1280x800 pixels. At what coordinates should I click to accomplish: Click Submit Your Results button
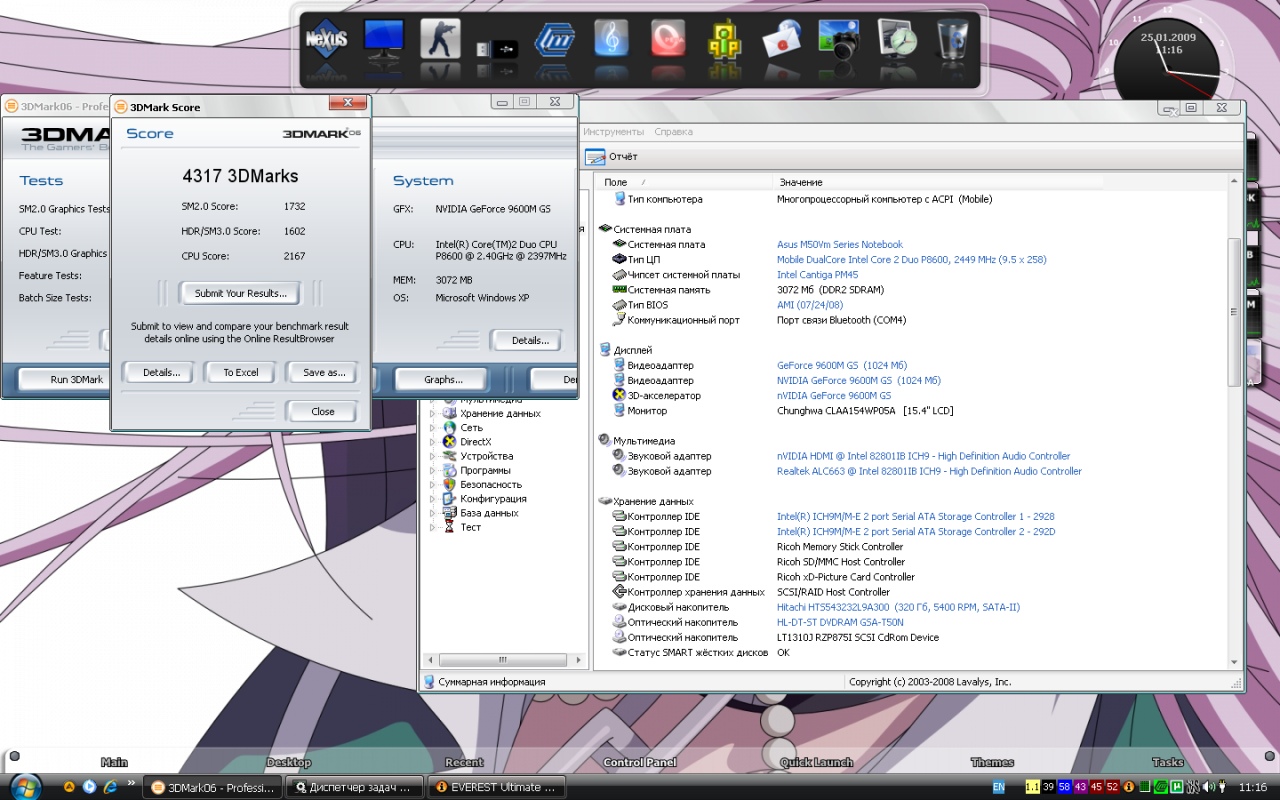tap(240, 293)
